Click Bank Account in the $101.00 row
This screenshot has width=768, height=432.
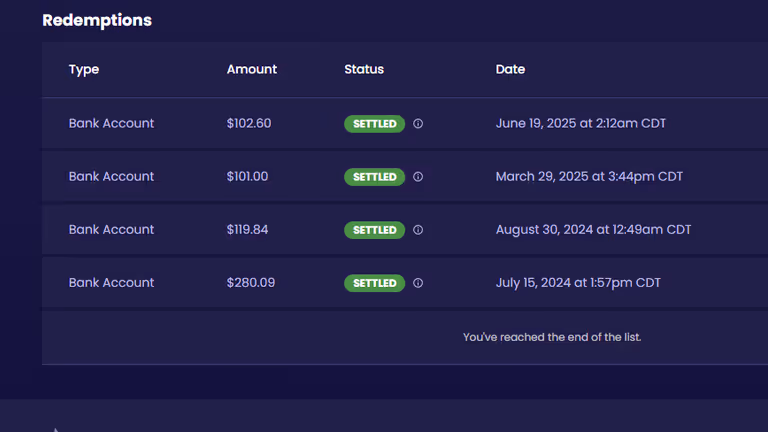click(x=111, y=176)
